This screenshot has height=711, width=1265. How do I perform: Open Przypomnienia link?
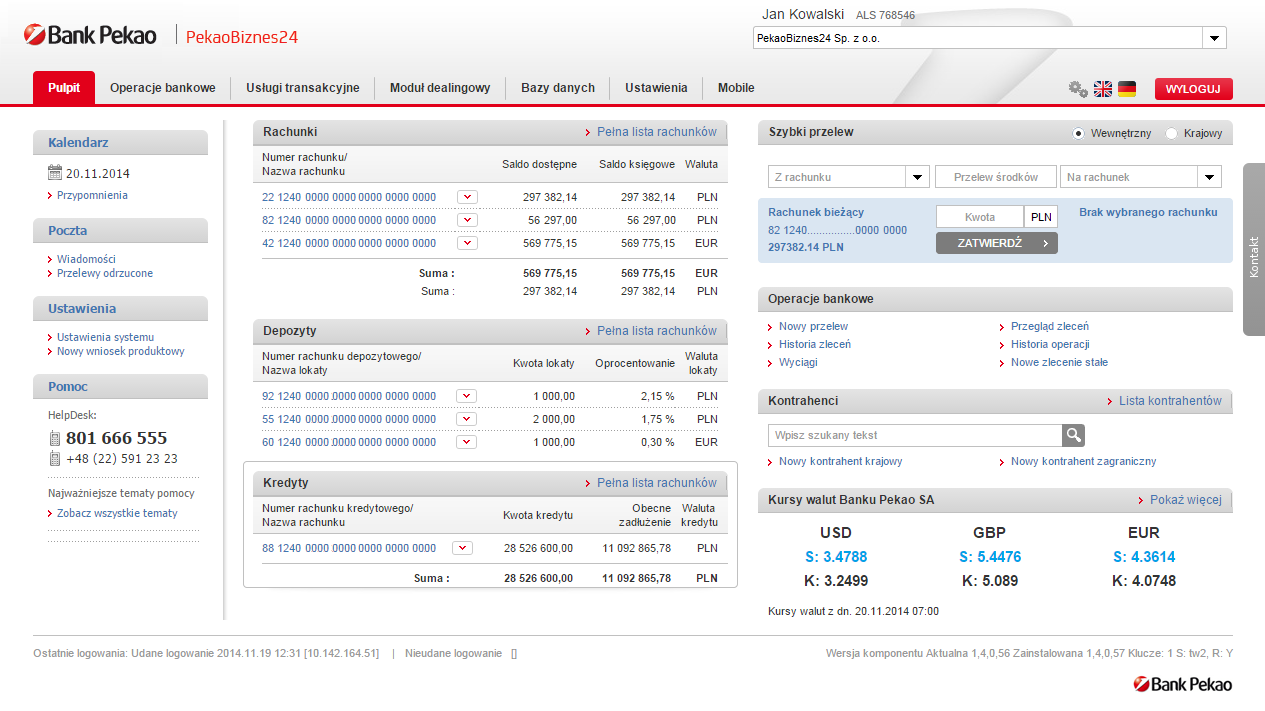92,195
